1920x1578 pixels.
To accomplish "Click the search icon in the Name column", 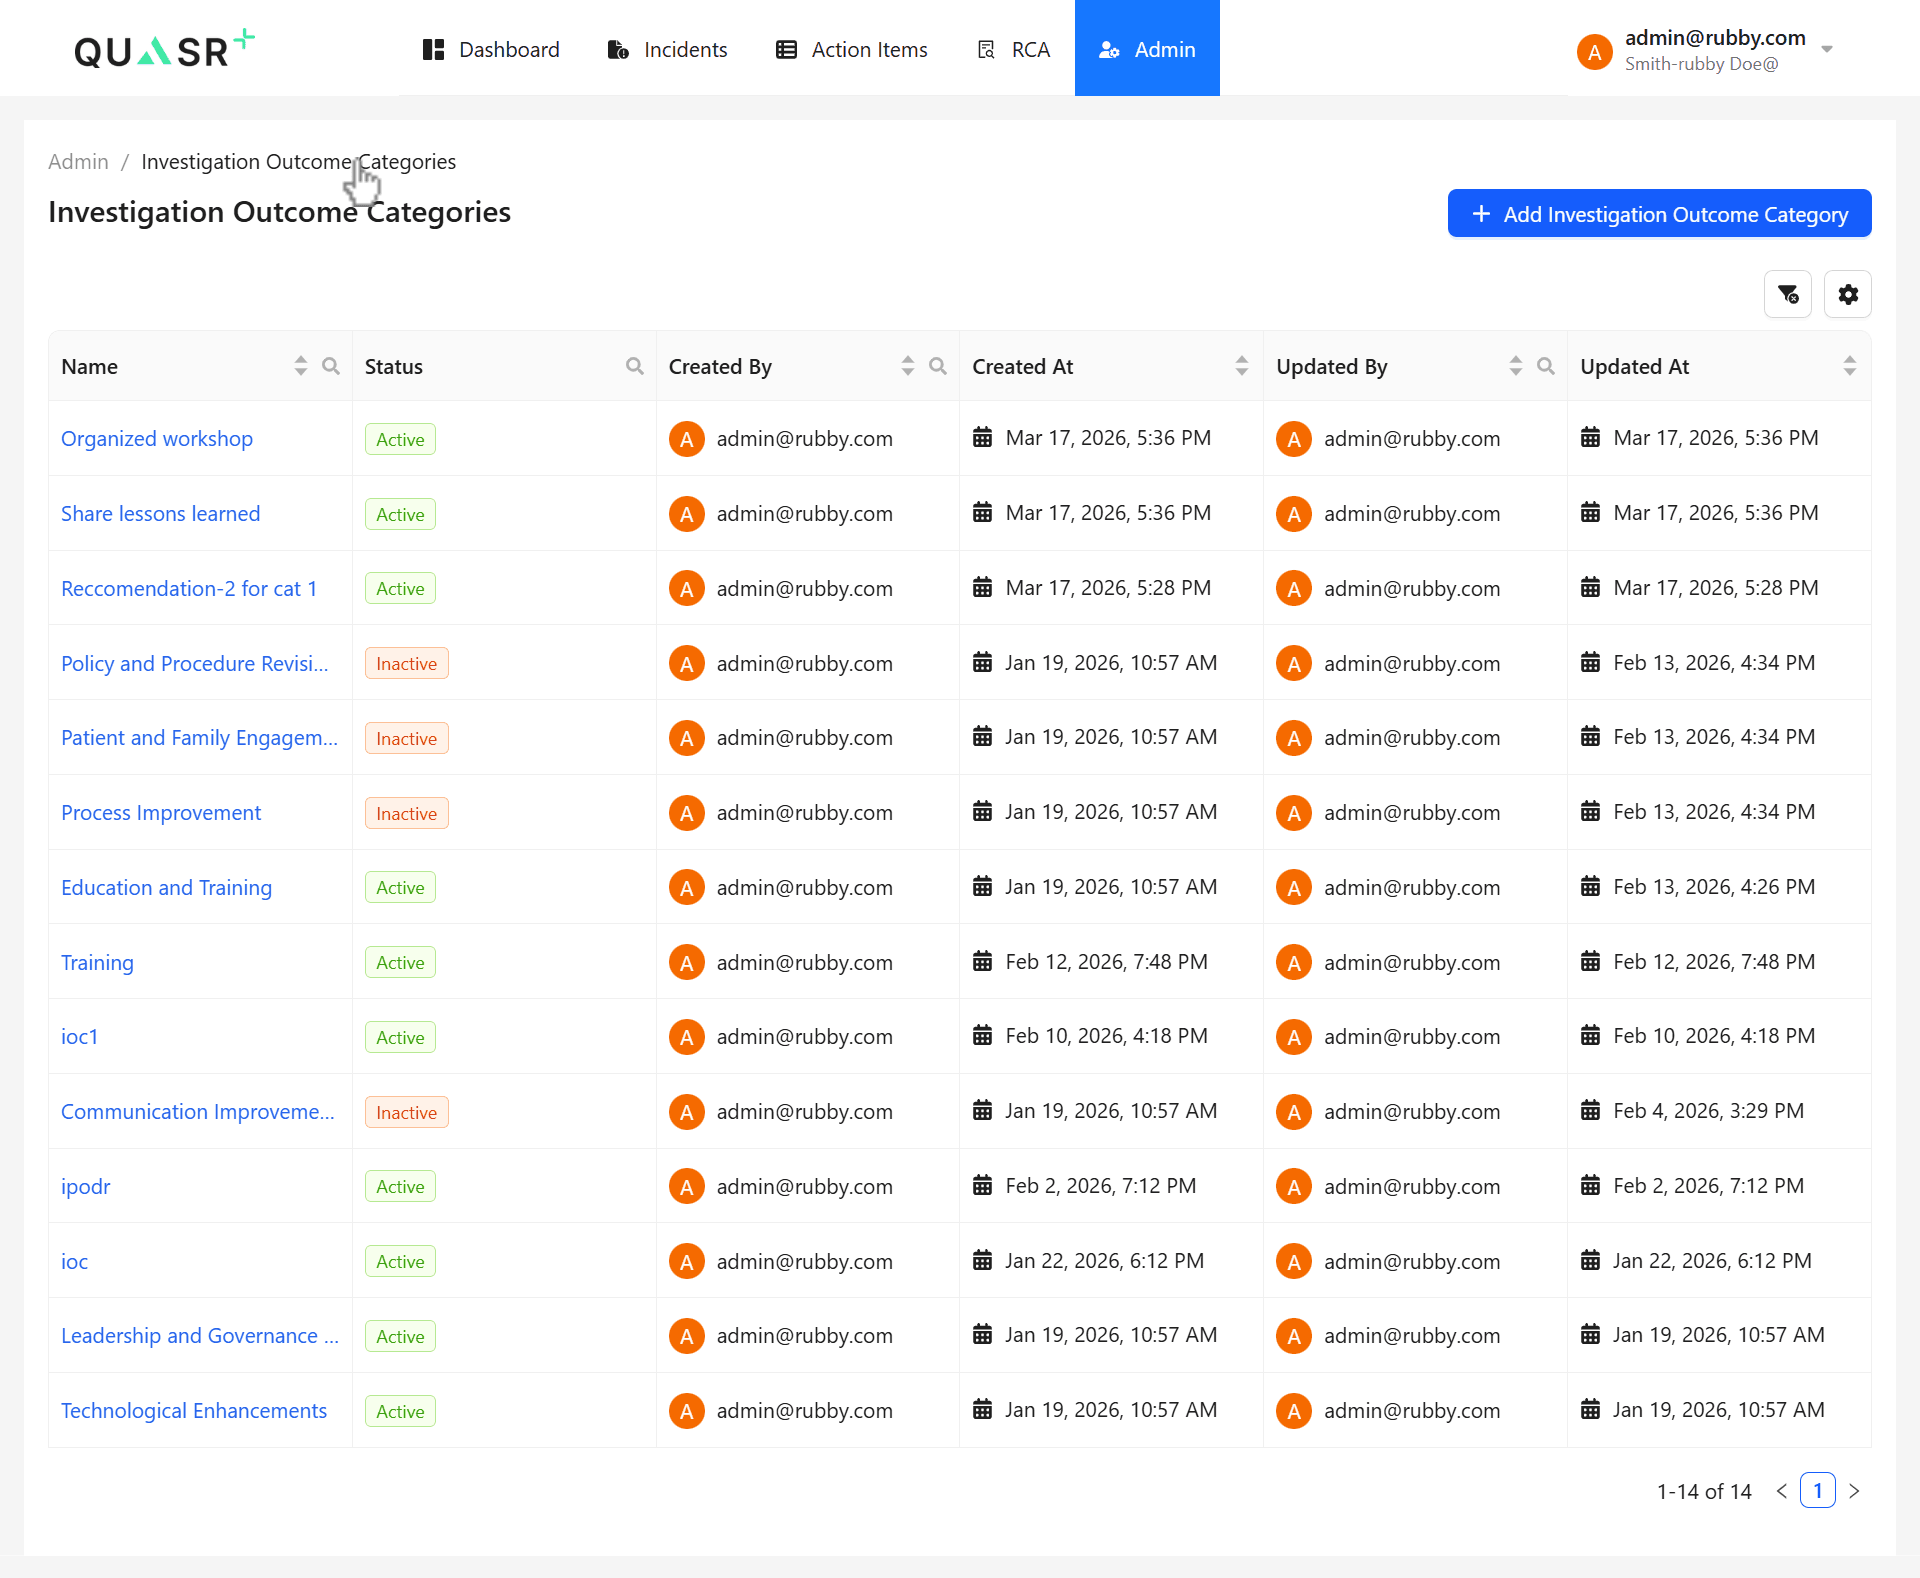I will coord(331,366).
